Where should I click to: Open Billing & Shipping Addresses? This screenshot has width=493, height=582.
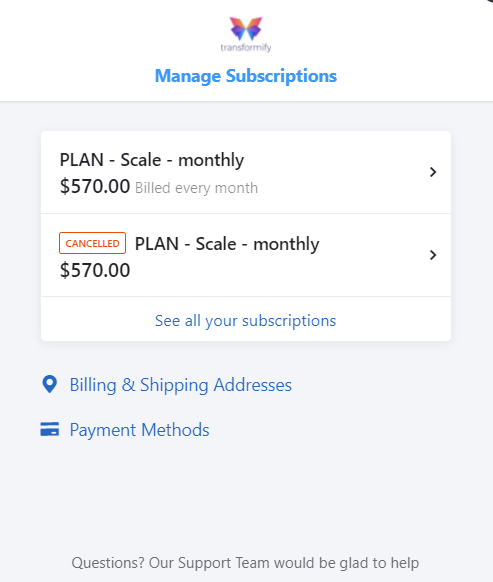(x=180, y=385)
